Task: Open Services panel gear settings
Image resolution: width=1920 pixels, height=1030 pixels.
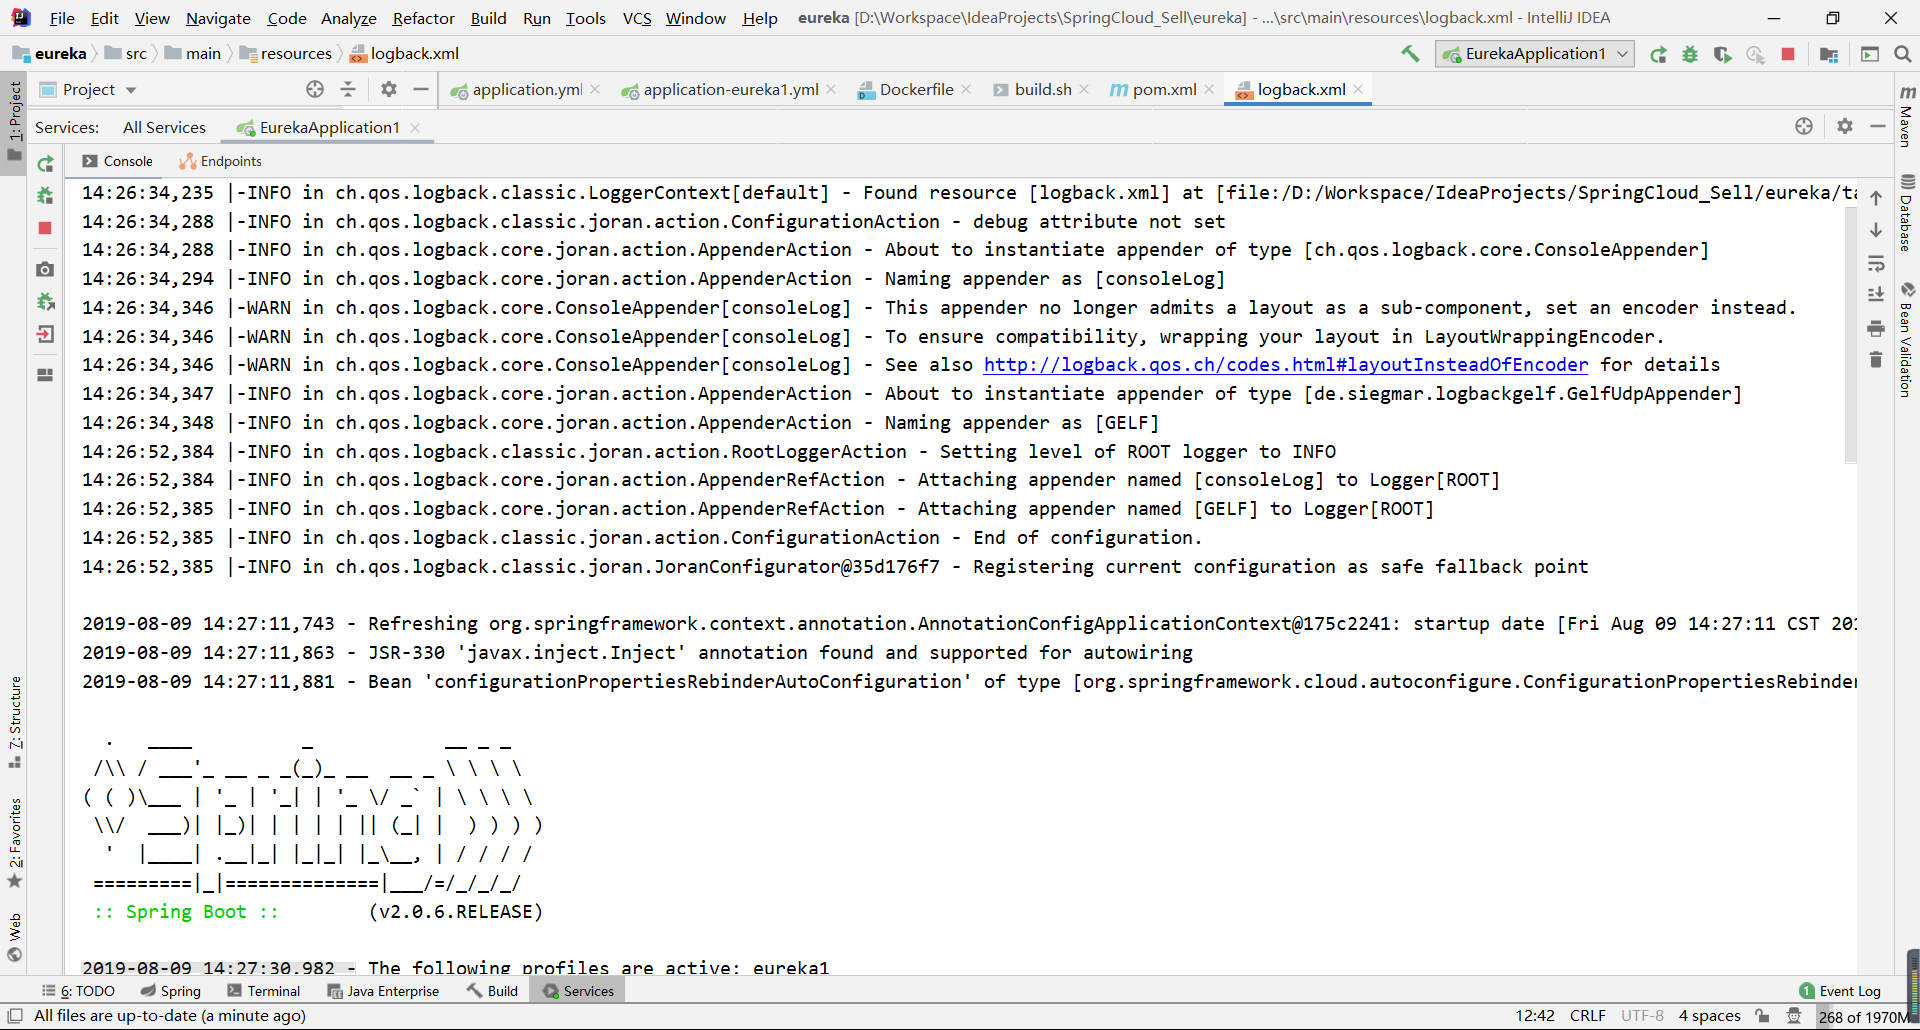Action: coord(1845,126)
